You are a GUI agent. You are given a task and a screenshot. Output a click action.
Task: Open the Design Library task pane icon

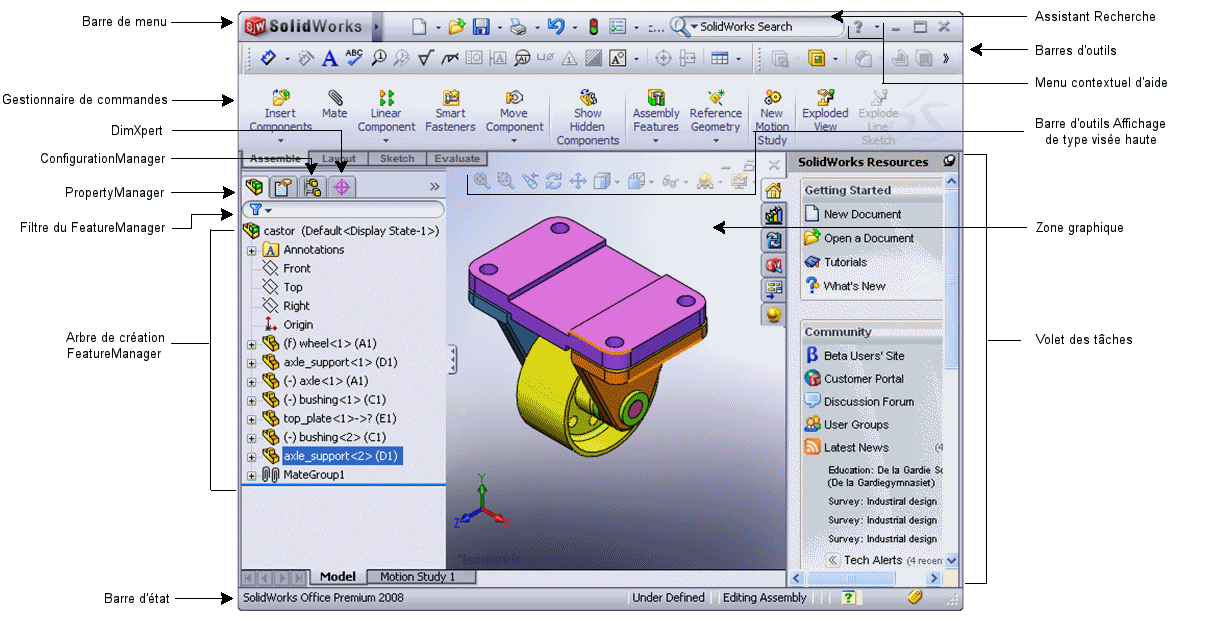774,215
